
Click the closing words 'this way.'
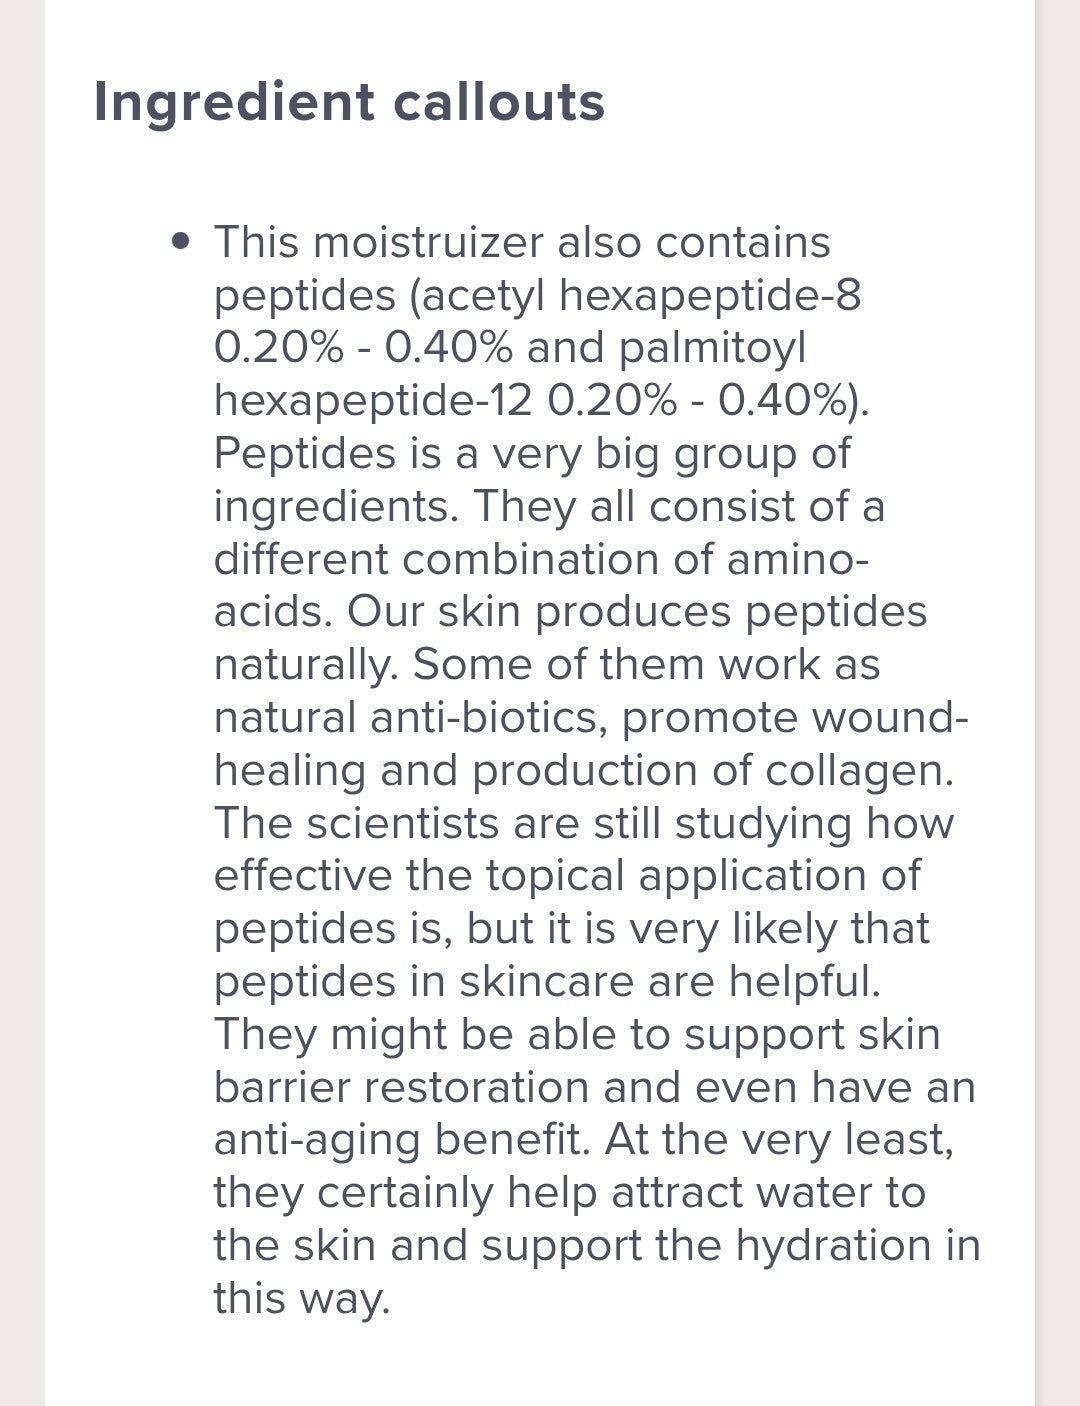(301, 1298)
